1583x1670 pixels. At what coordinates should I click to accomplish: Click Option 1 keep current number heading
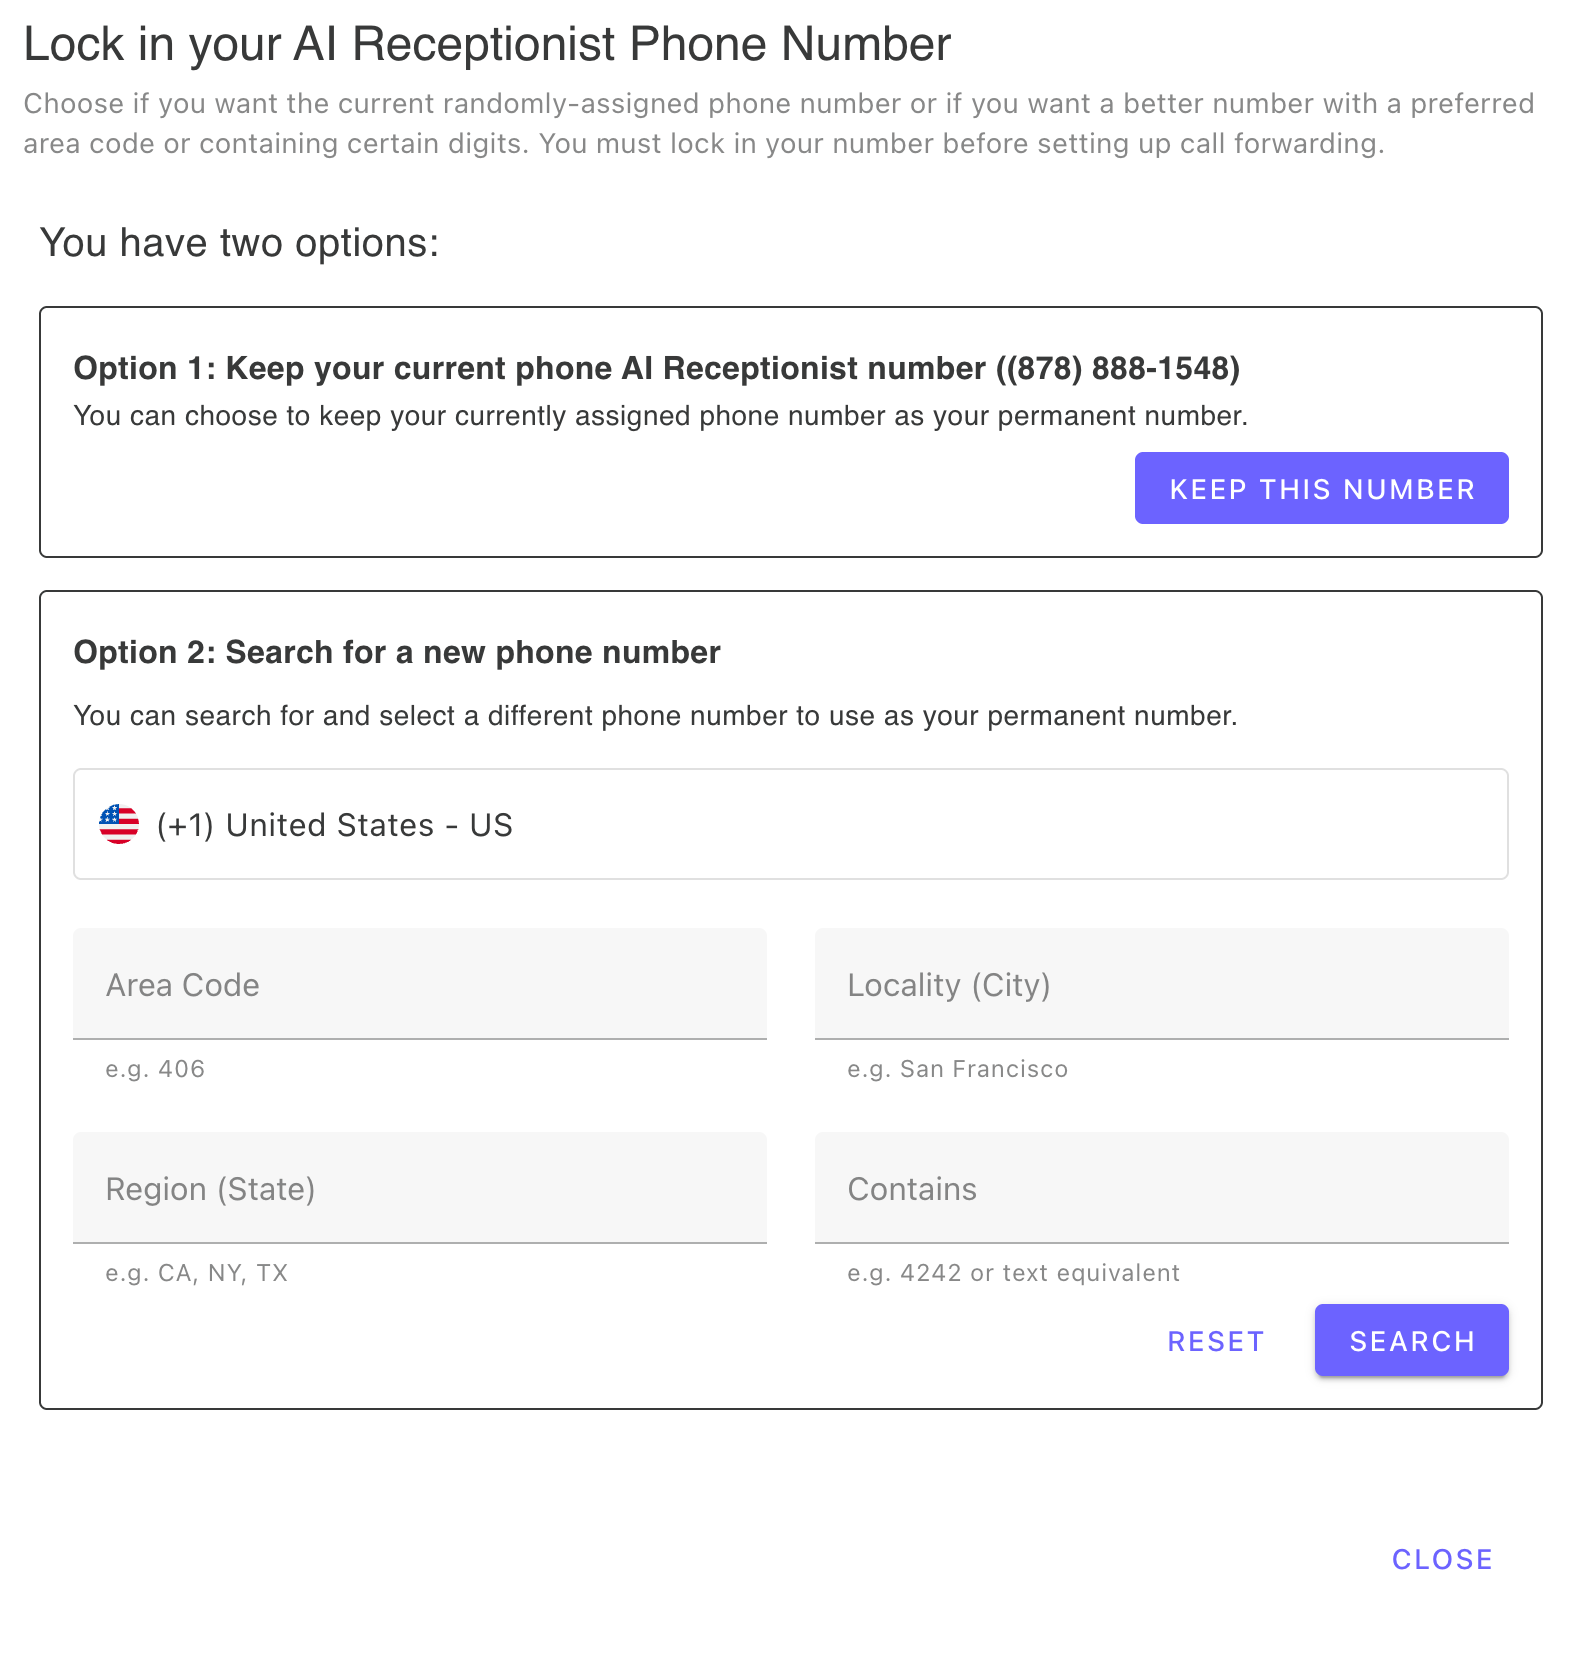655,368
